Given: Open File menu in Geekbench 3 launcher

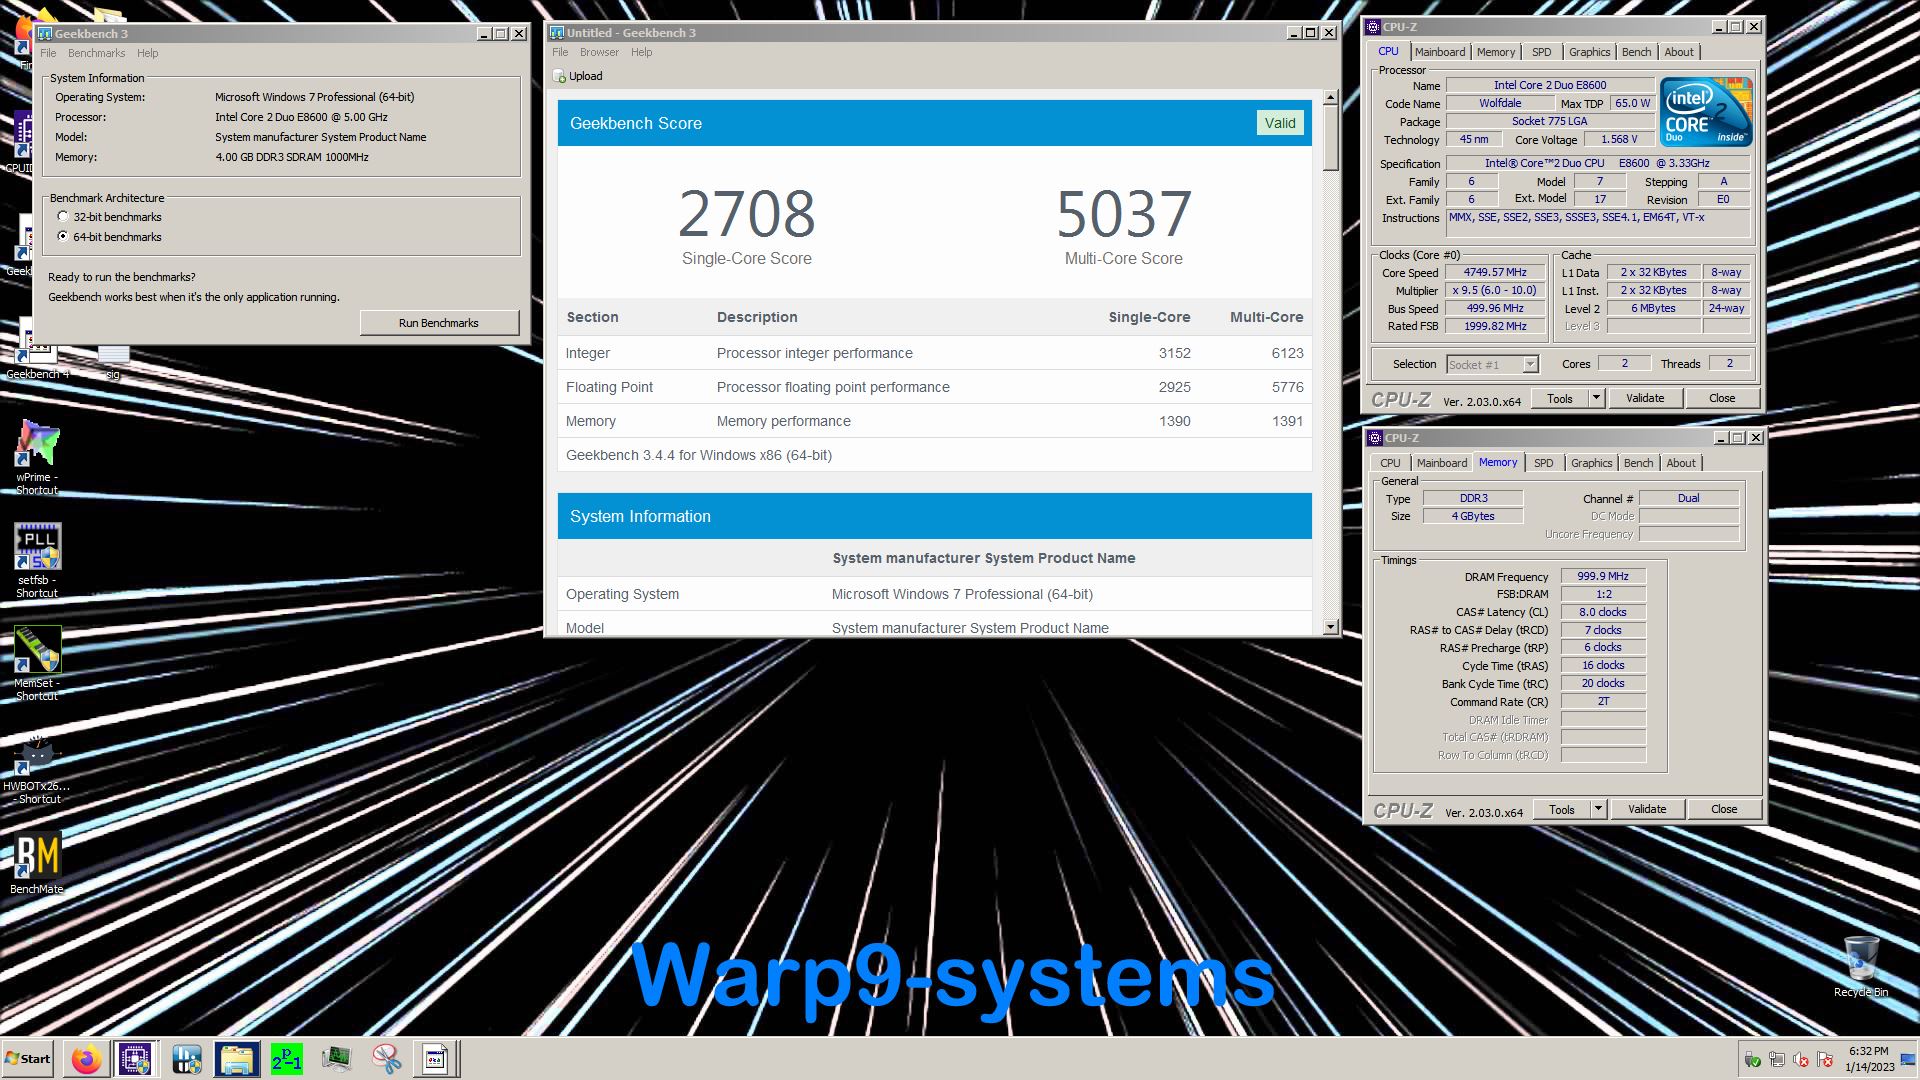Looking at the screenshot, I should coord(48,53).
